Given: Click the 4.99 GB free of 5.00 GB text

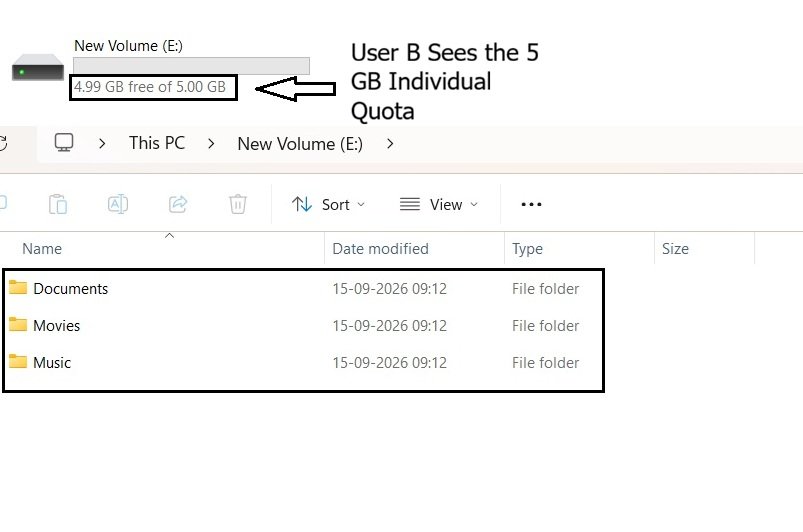Looking at the screenshot, I should tap(150, 87).
